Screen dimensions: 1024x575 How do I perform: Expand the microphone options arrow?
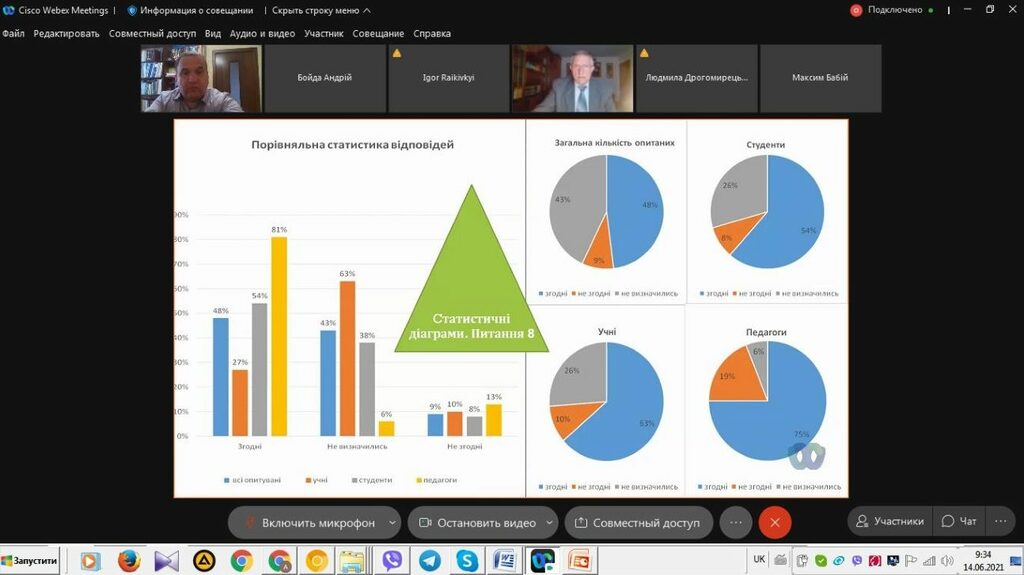(x=392, y=522)
